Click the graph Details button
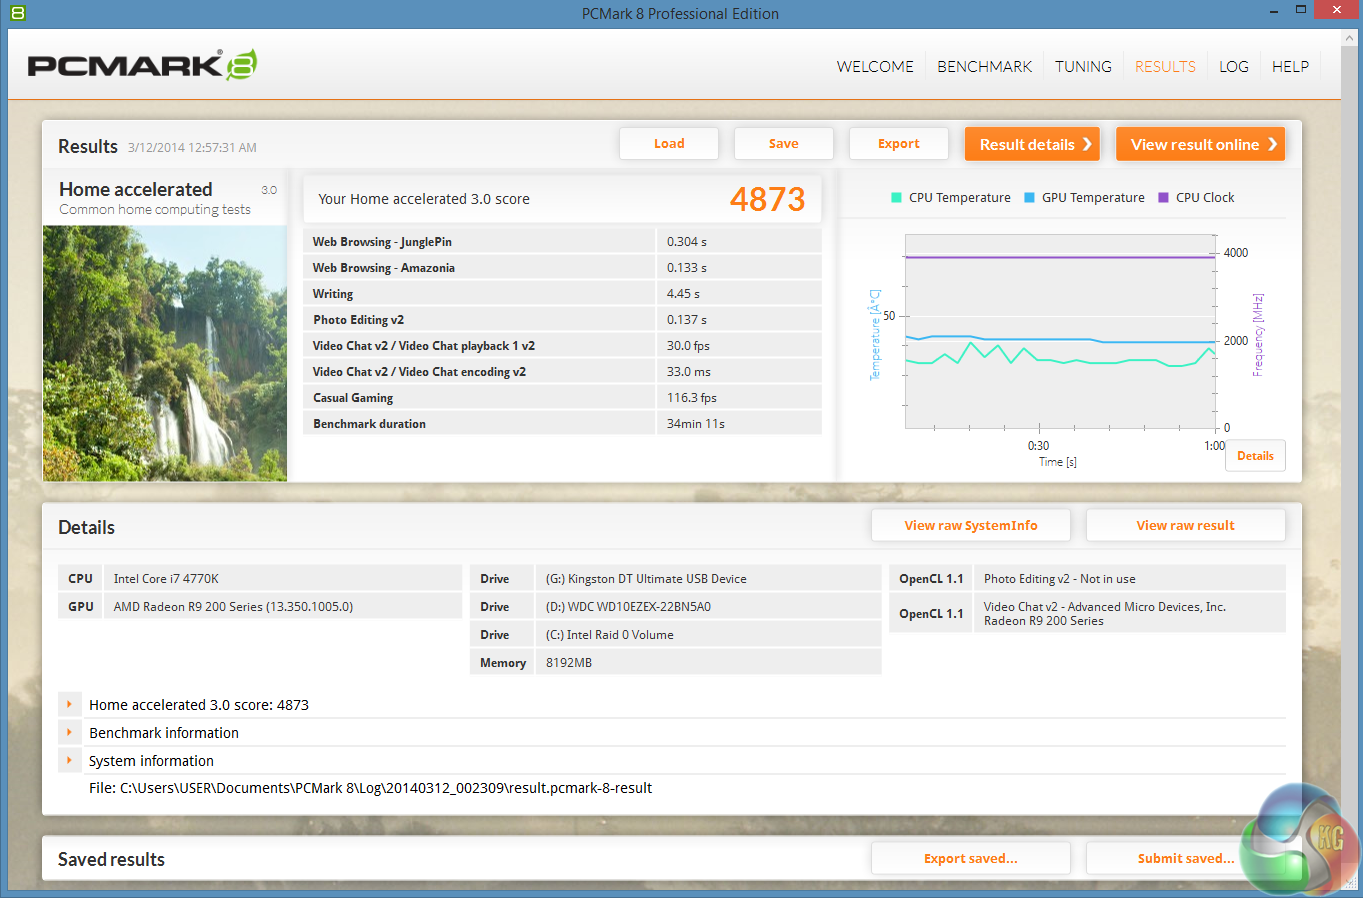Screen dimensions: 1363x898 [x=1255, y=456]
